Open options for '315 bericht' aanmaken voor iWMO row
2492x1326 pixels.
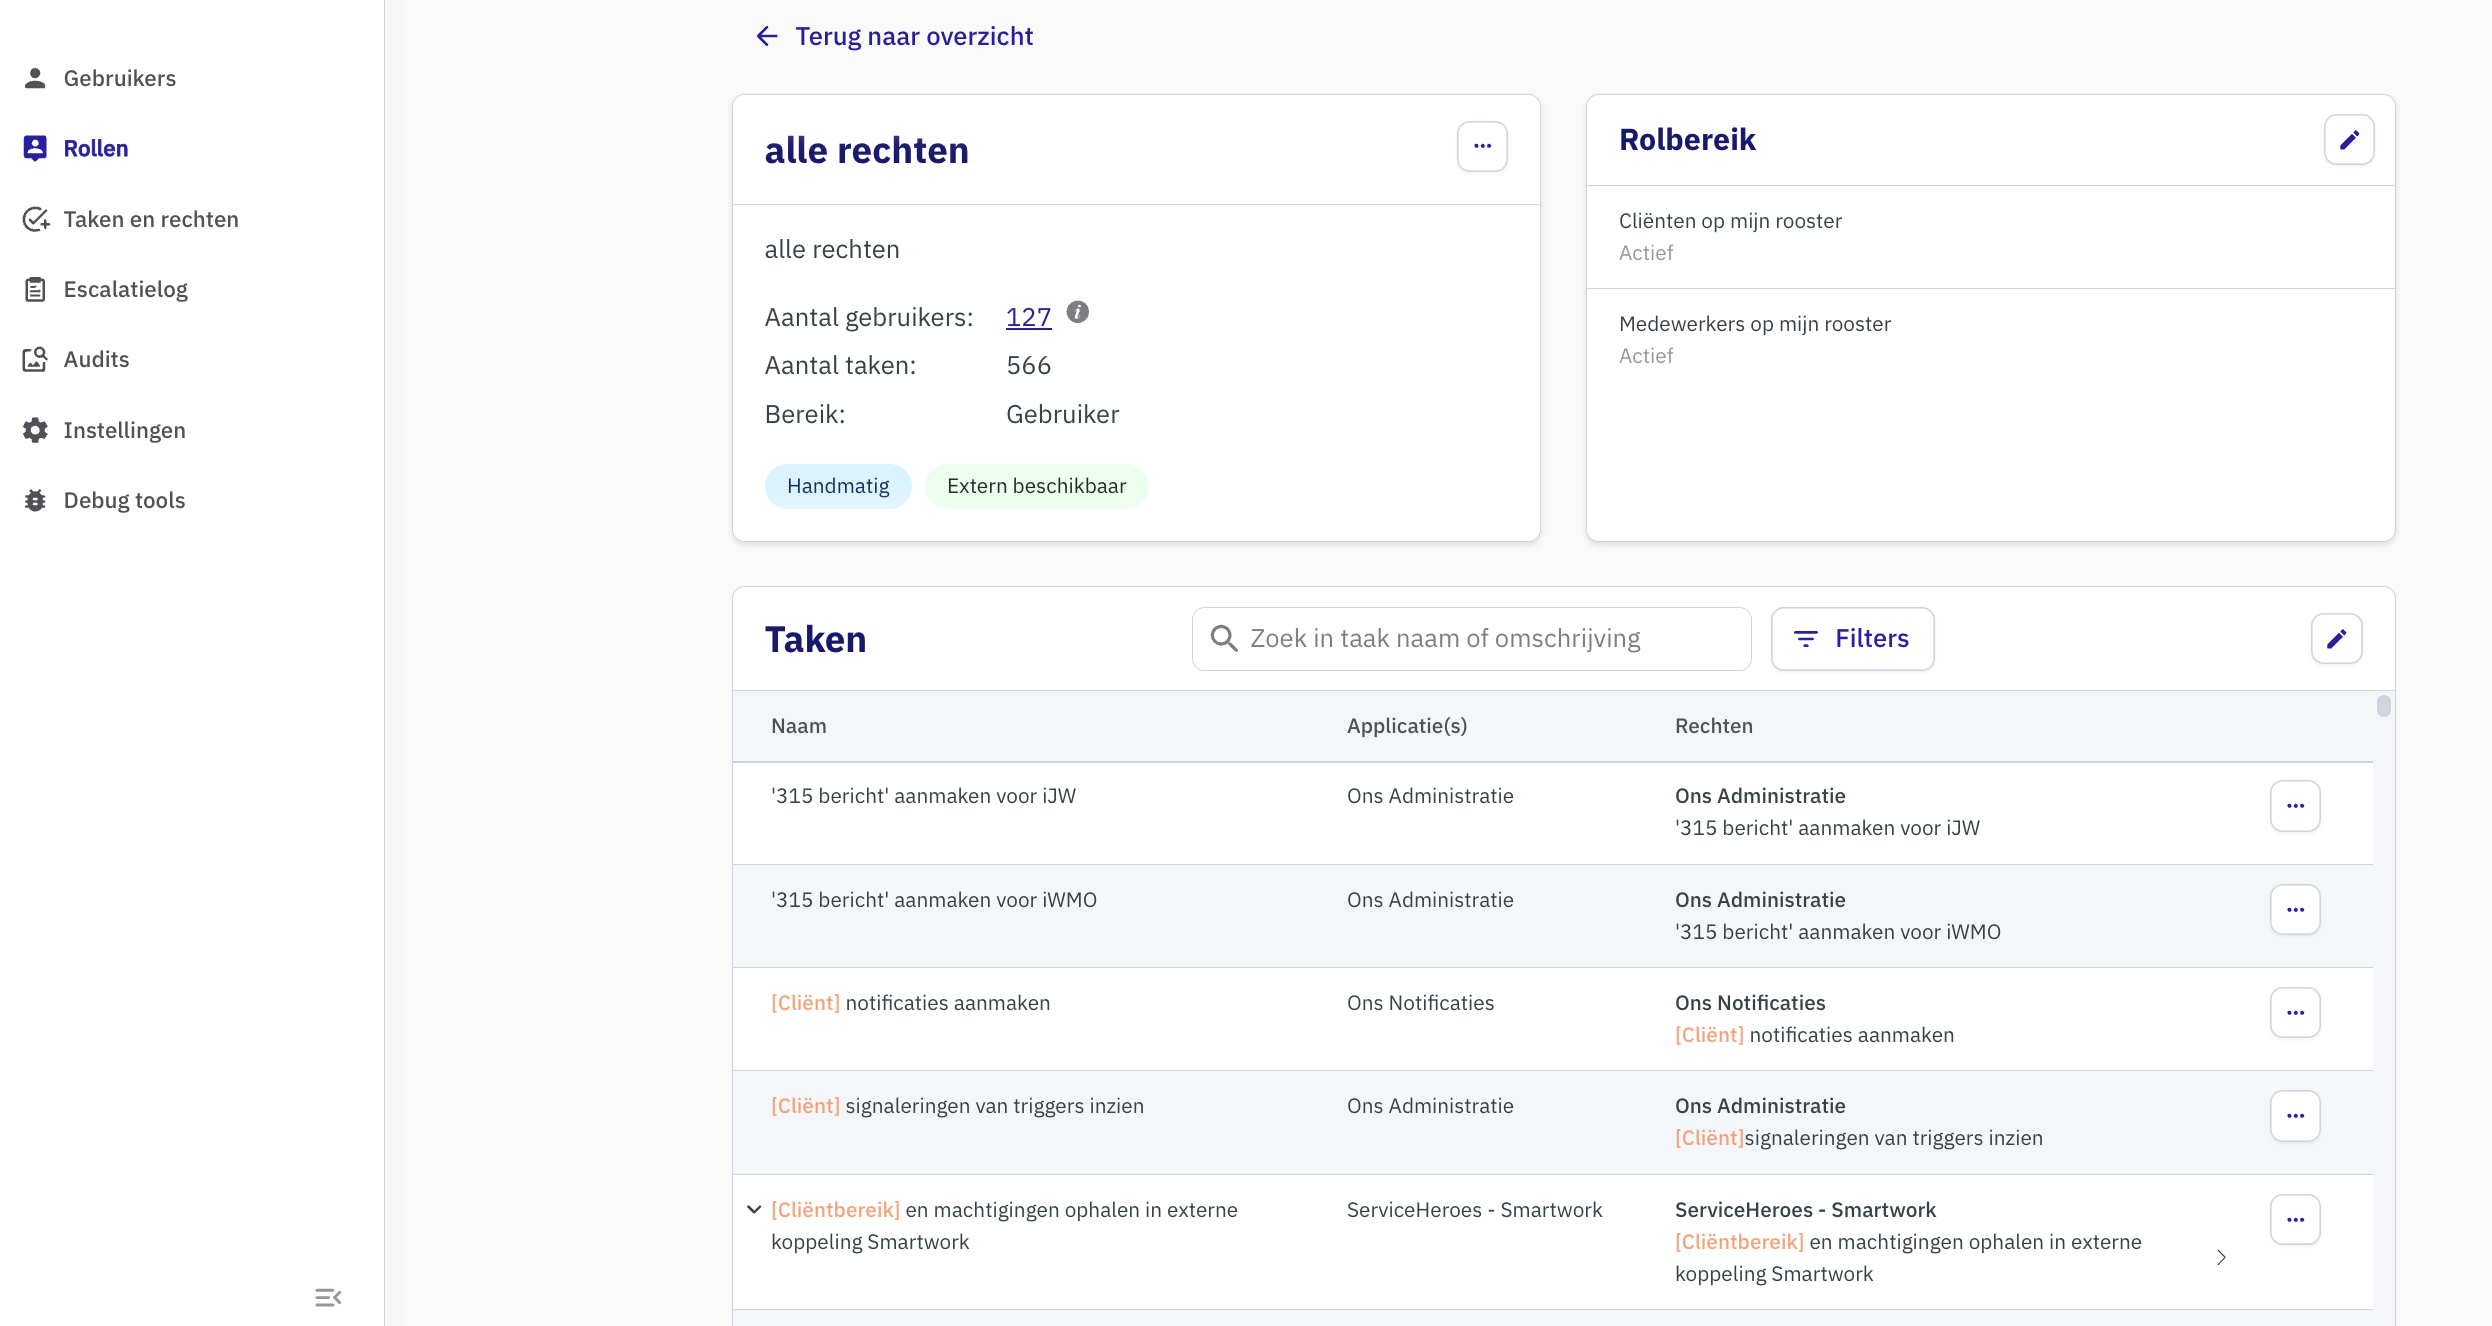click(2295, 910)
